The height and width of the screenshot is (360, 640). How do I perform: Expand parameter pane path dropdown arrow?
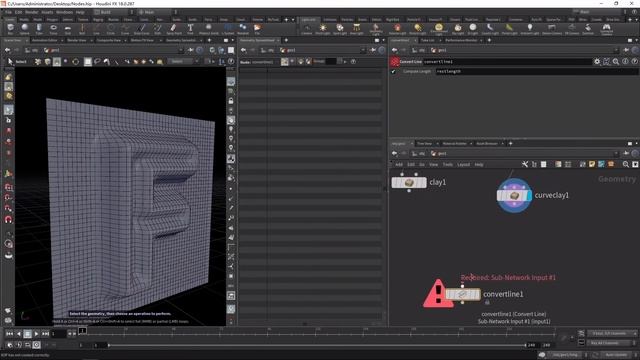[x=616, y=50]
